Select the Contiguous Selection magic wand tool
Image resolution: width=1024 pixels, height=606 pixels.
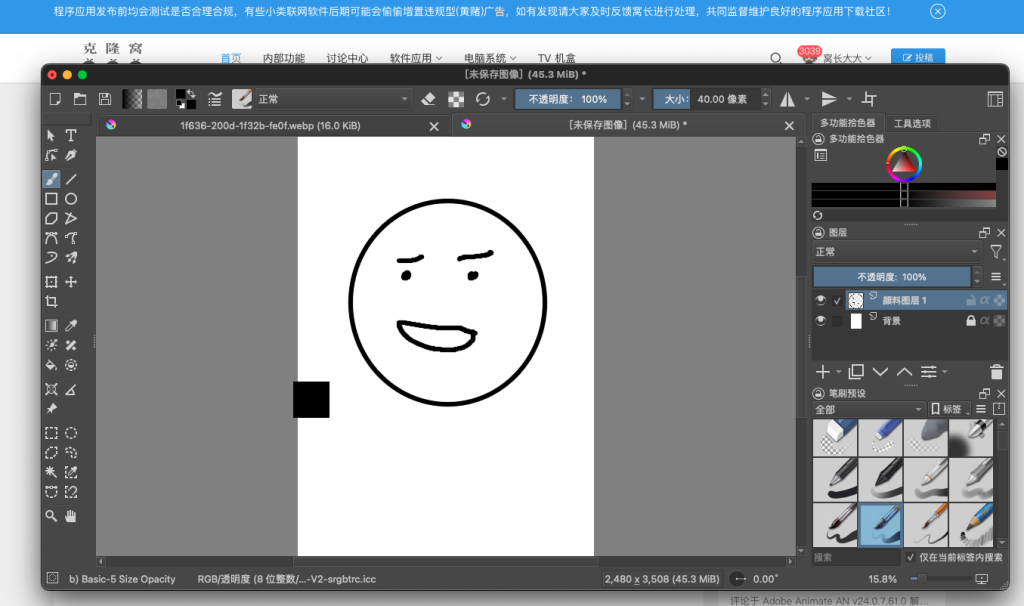tap(52, 472)
